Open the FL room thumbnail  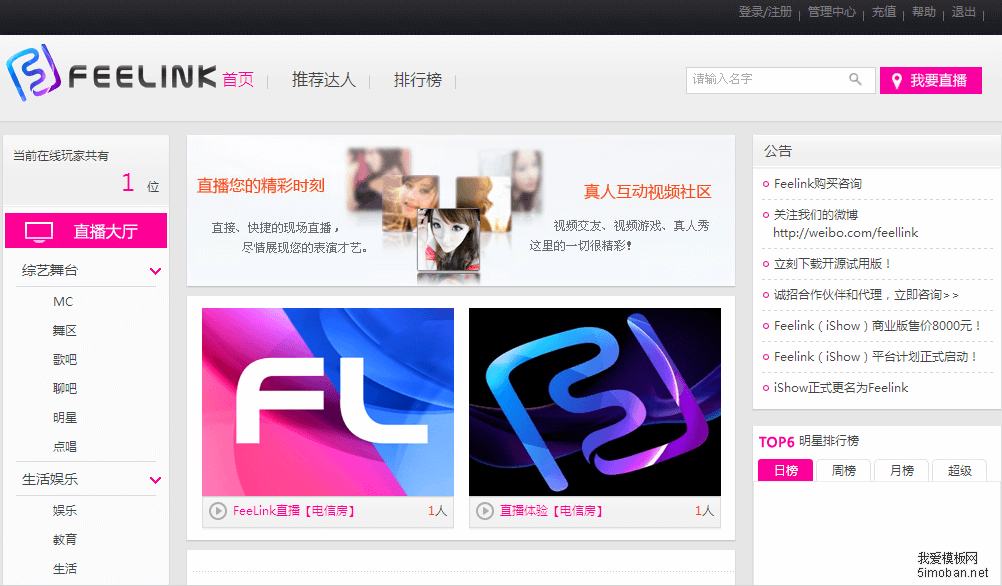[328, 402]
